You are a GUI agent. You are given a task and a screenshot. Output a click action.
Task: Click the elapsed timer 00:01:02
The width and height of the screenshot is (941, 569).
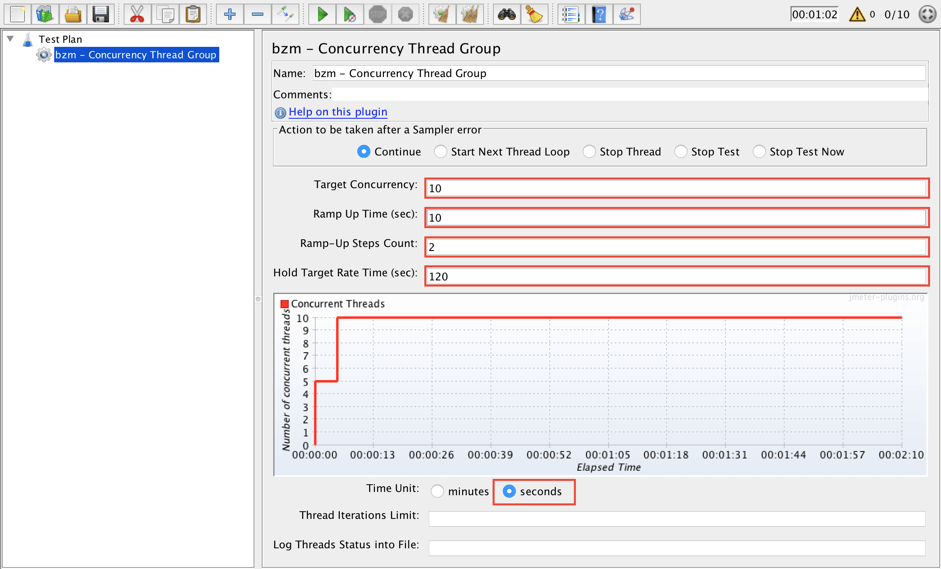[x=814, y=14]
